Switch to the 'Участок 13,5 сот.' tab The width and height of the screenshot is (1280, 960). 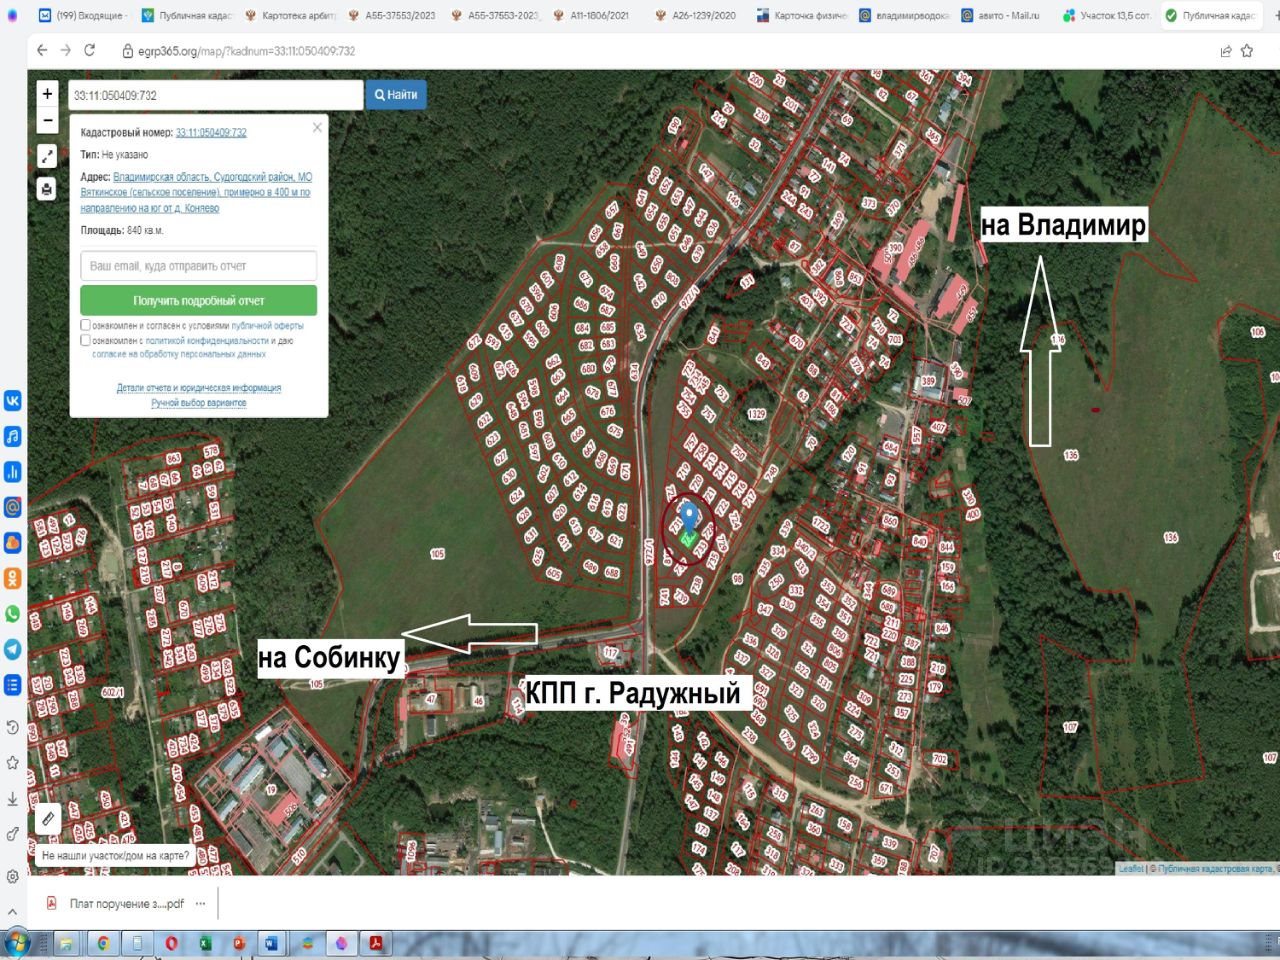coord(1107,15)
